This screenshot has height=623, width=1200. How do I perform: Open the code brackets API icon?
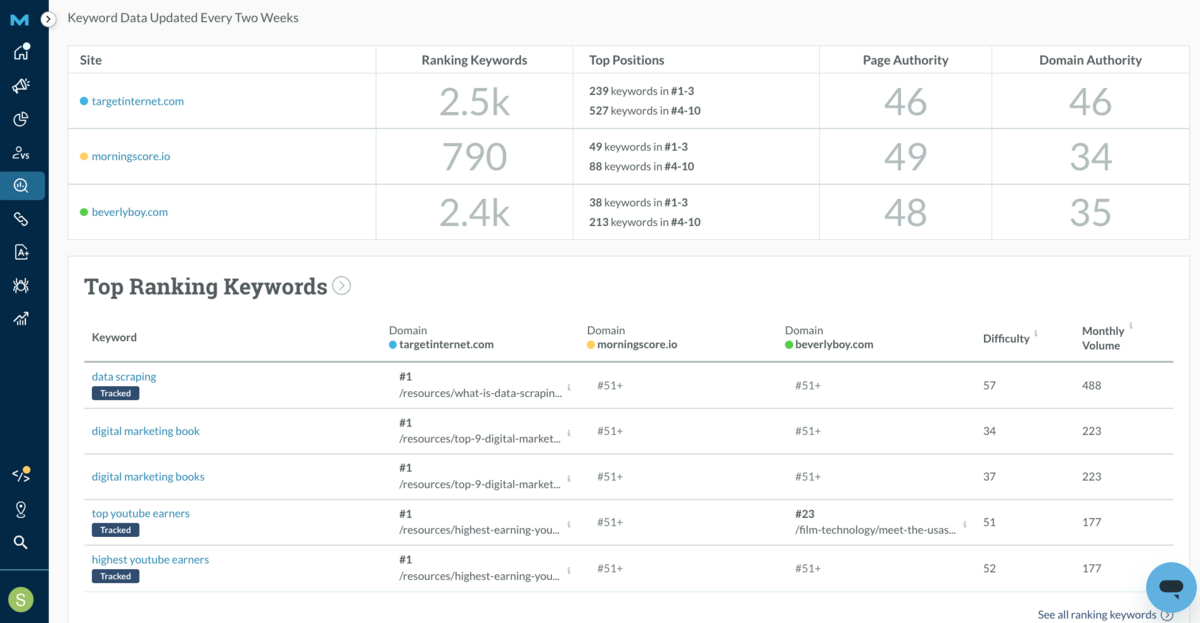[21, 475]
